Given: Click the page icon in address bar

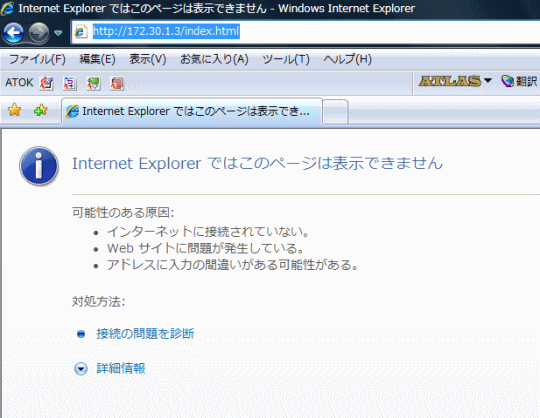Looking at the screenshot, I should (81, 32).
